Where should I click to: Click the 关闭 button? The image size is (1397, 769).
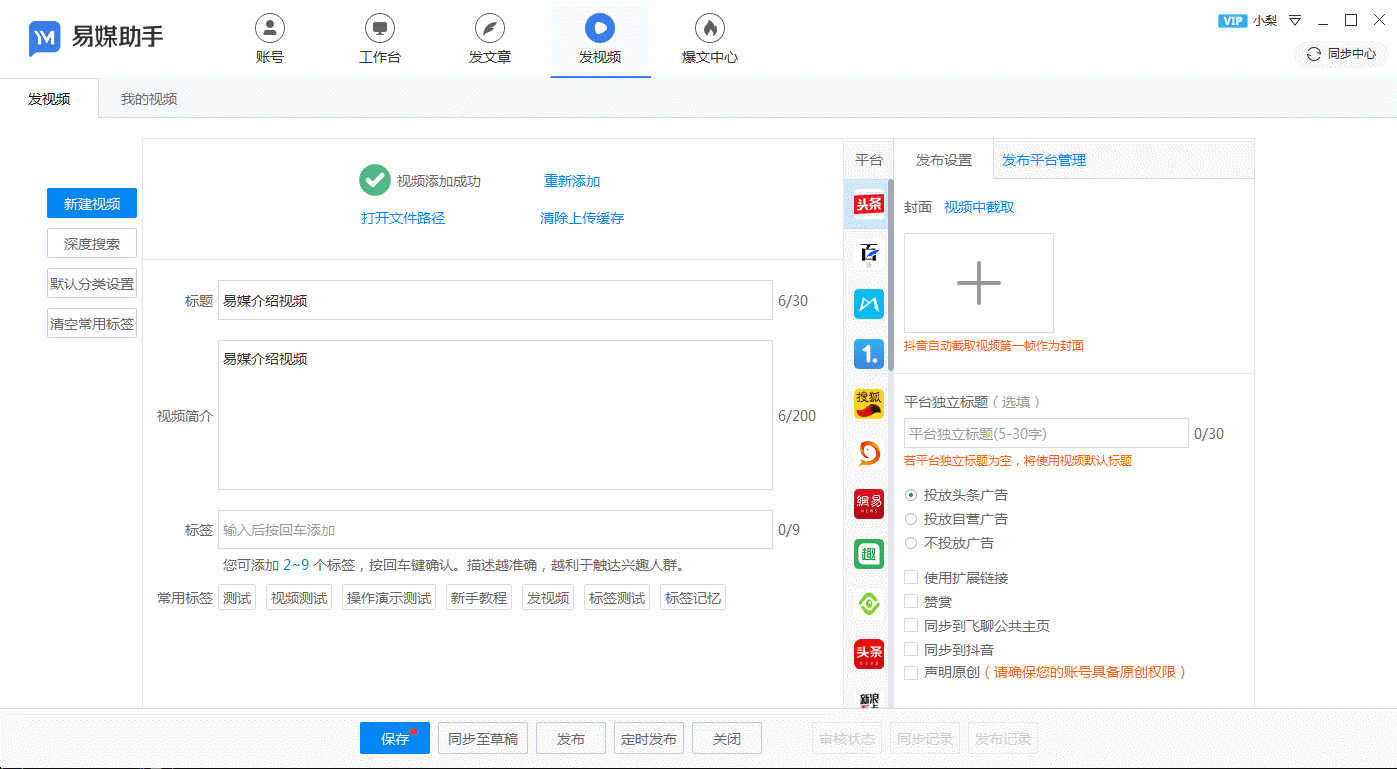point(727,738)
